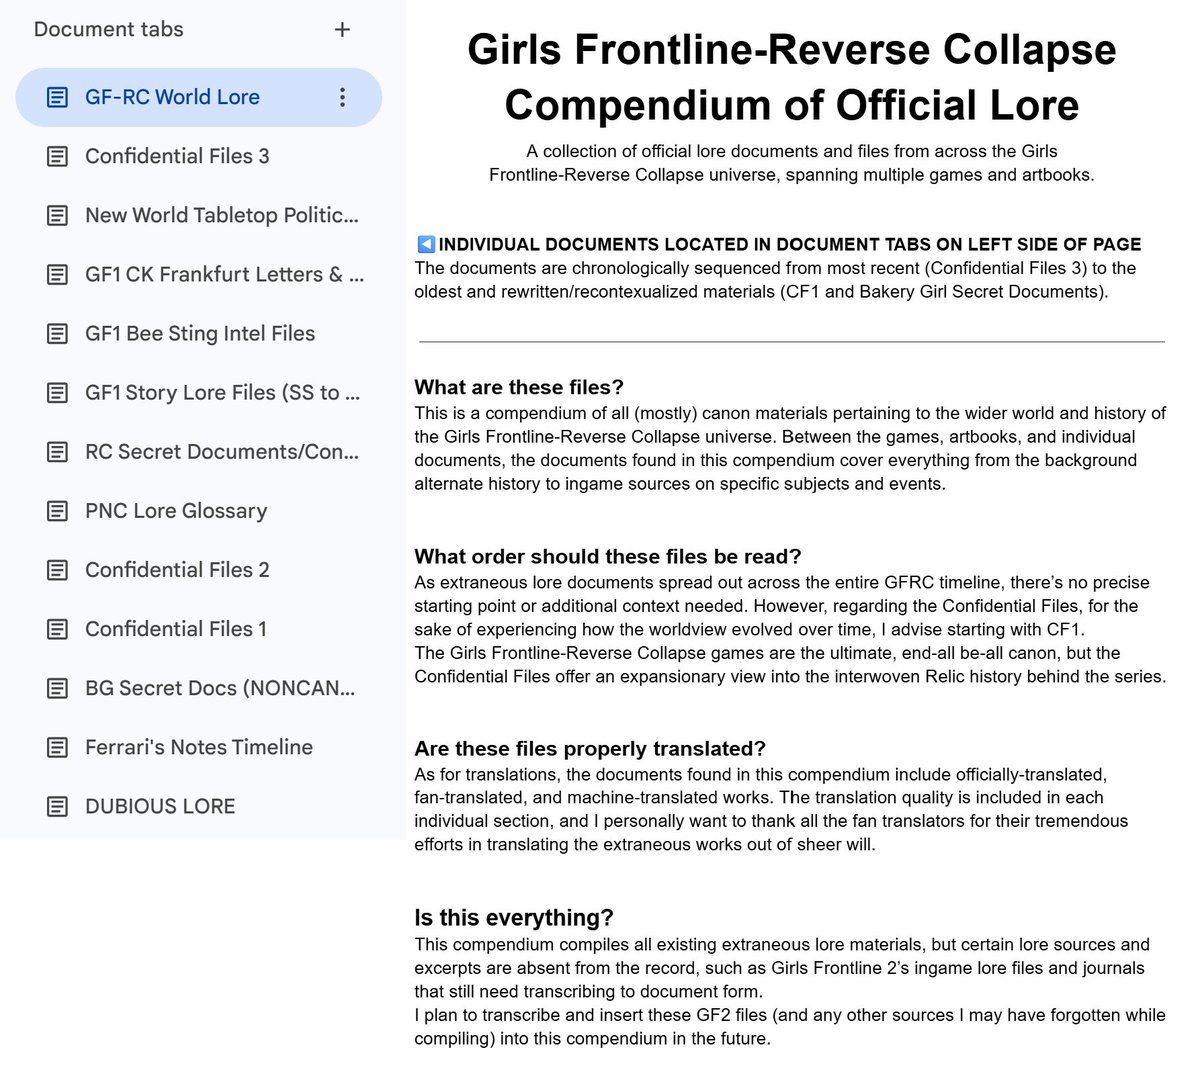
Task: Add a new document tab with plus icon
Action: pos(342,30)
